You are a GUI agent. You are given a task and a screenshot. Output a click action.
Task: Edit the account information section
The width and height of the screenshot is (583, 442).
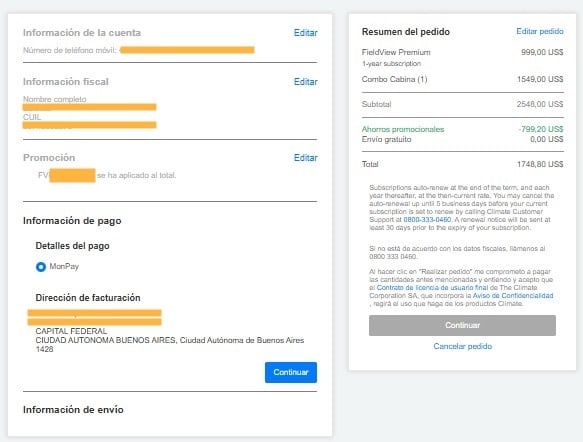[x=306, y=33]
